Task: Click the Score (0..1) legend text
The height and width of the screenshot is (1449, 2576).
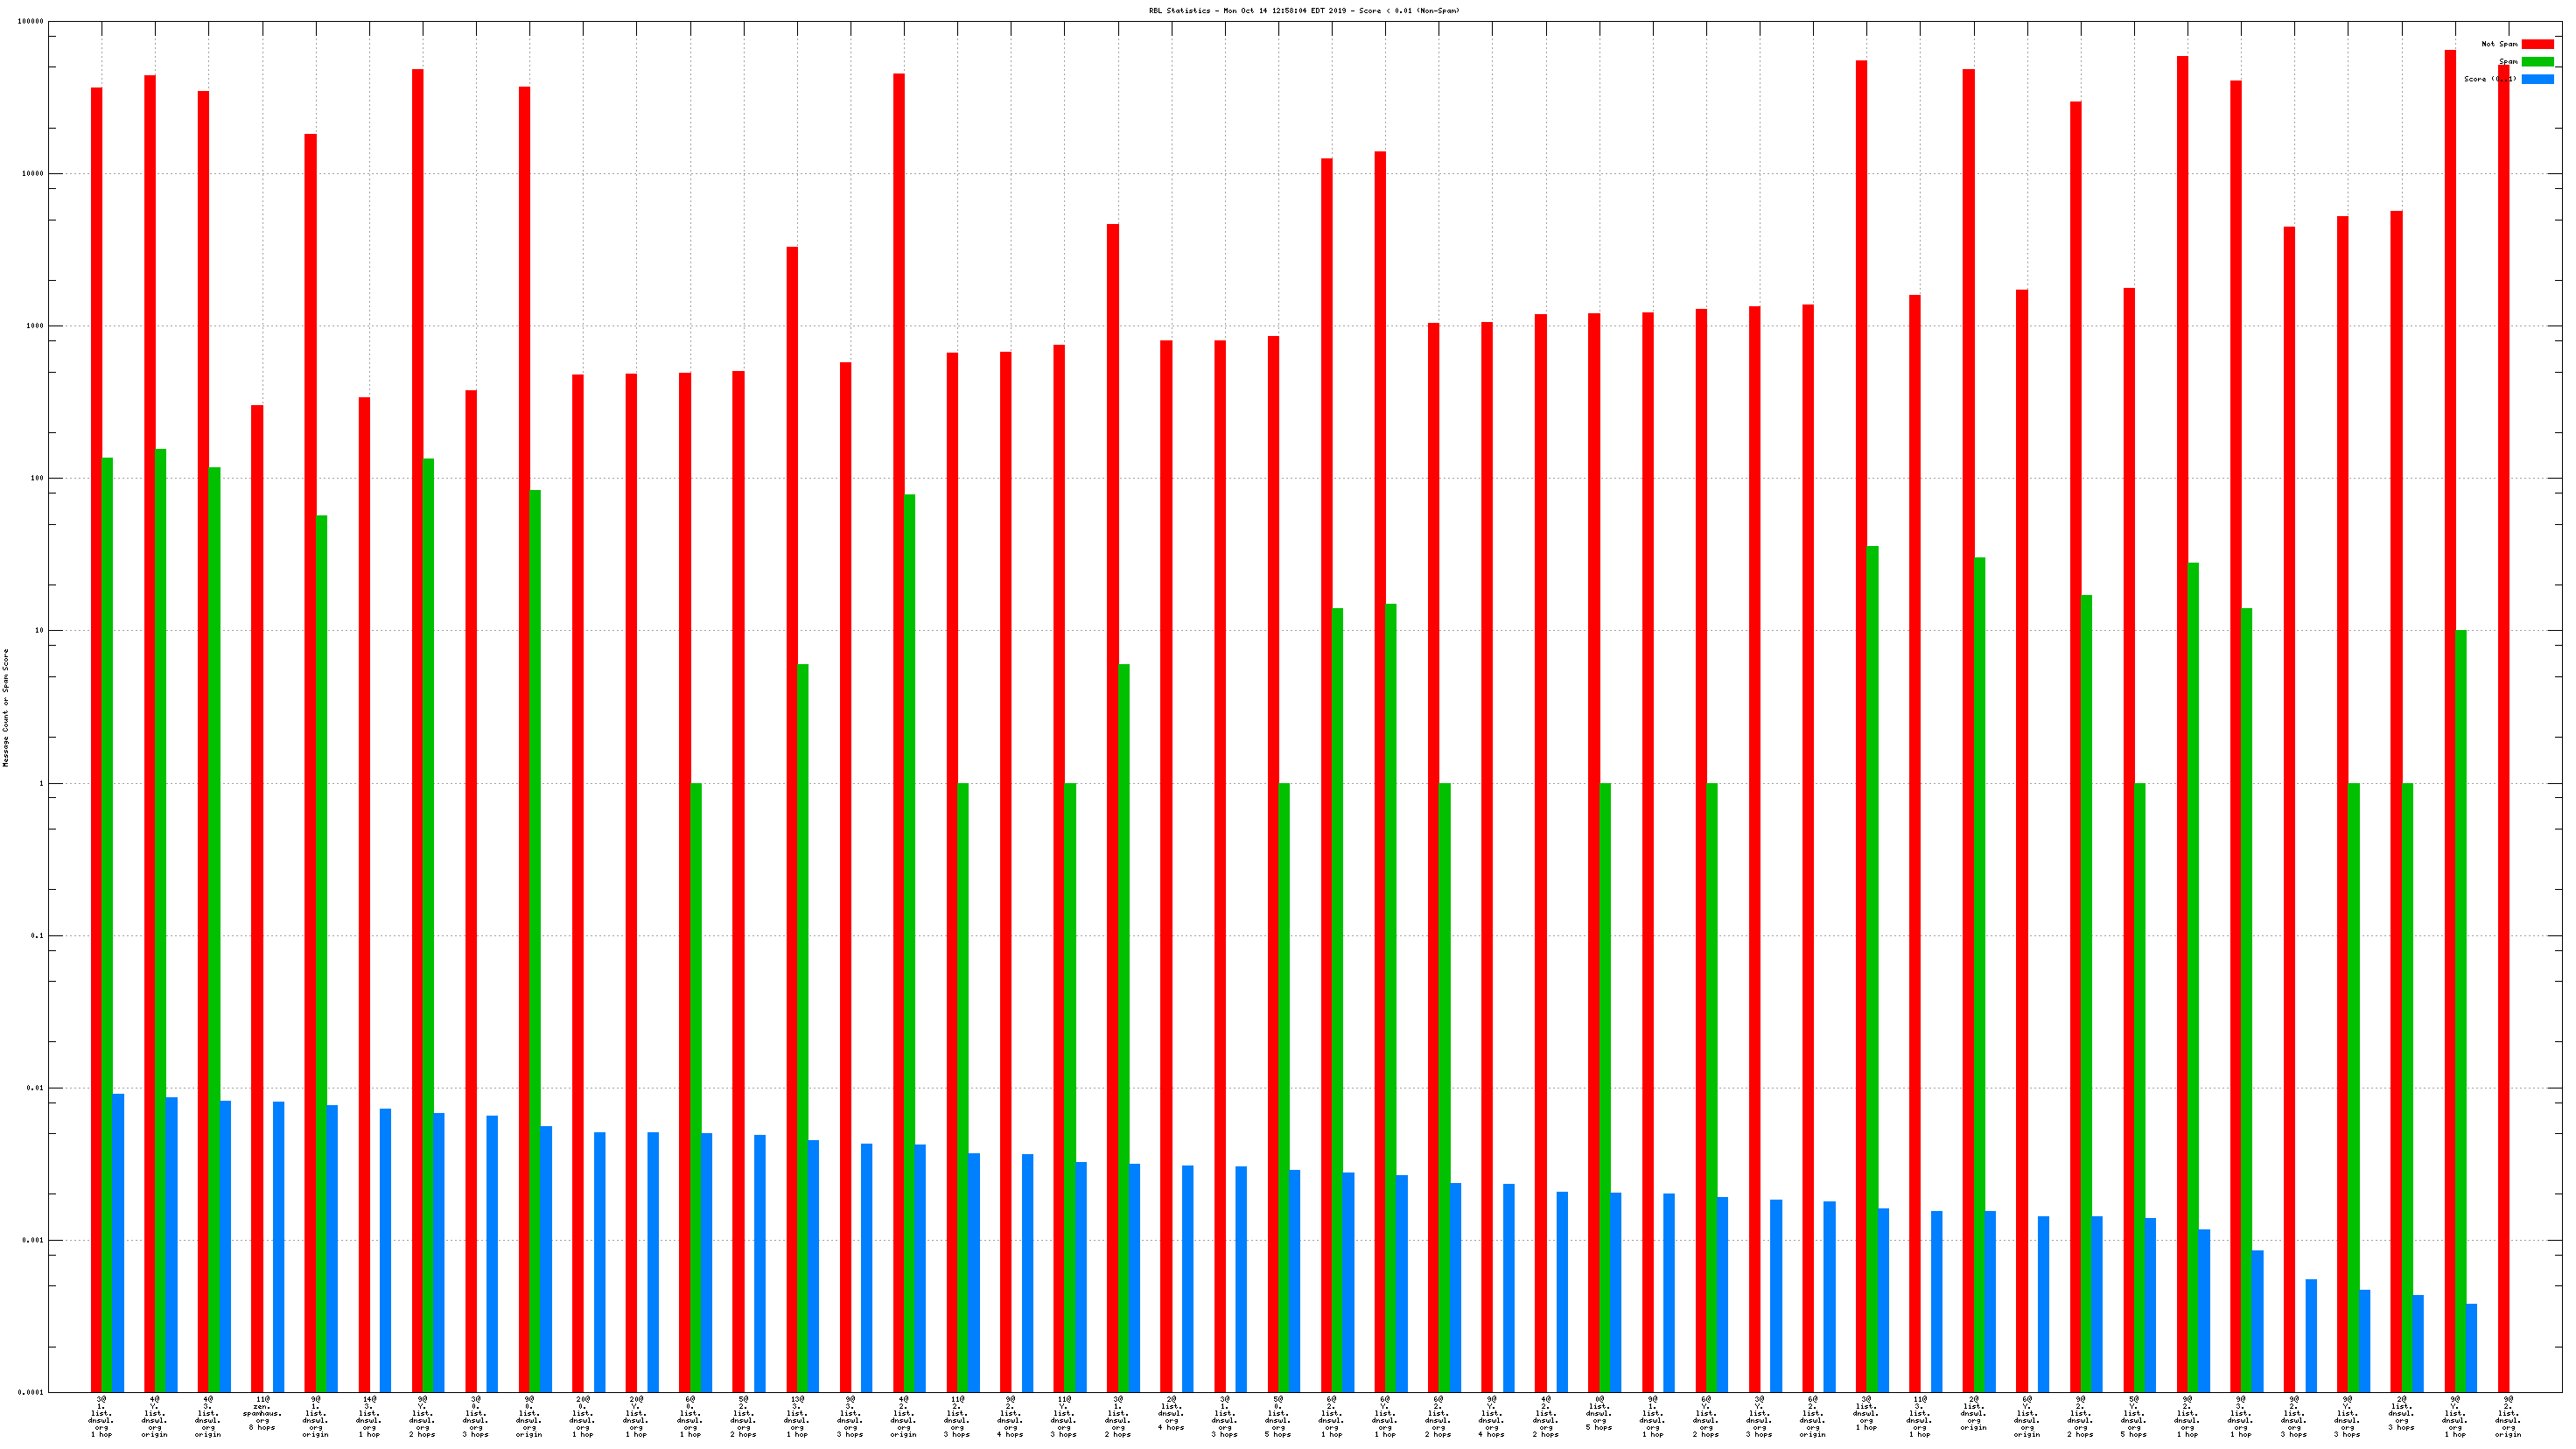Action: [2489, 79]
